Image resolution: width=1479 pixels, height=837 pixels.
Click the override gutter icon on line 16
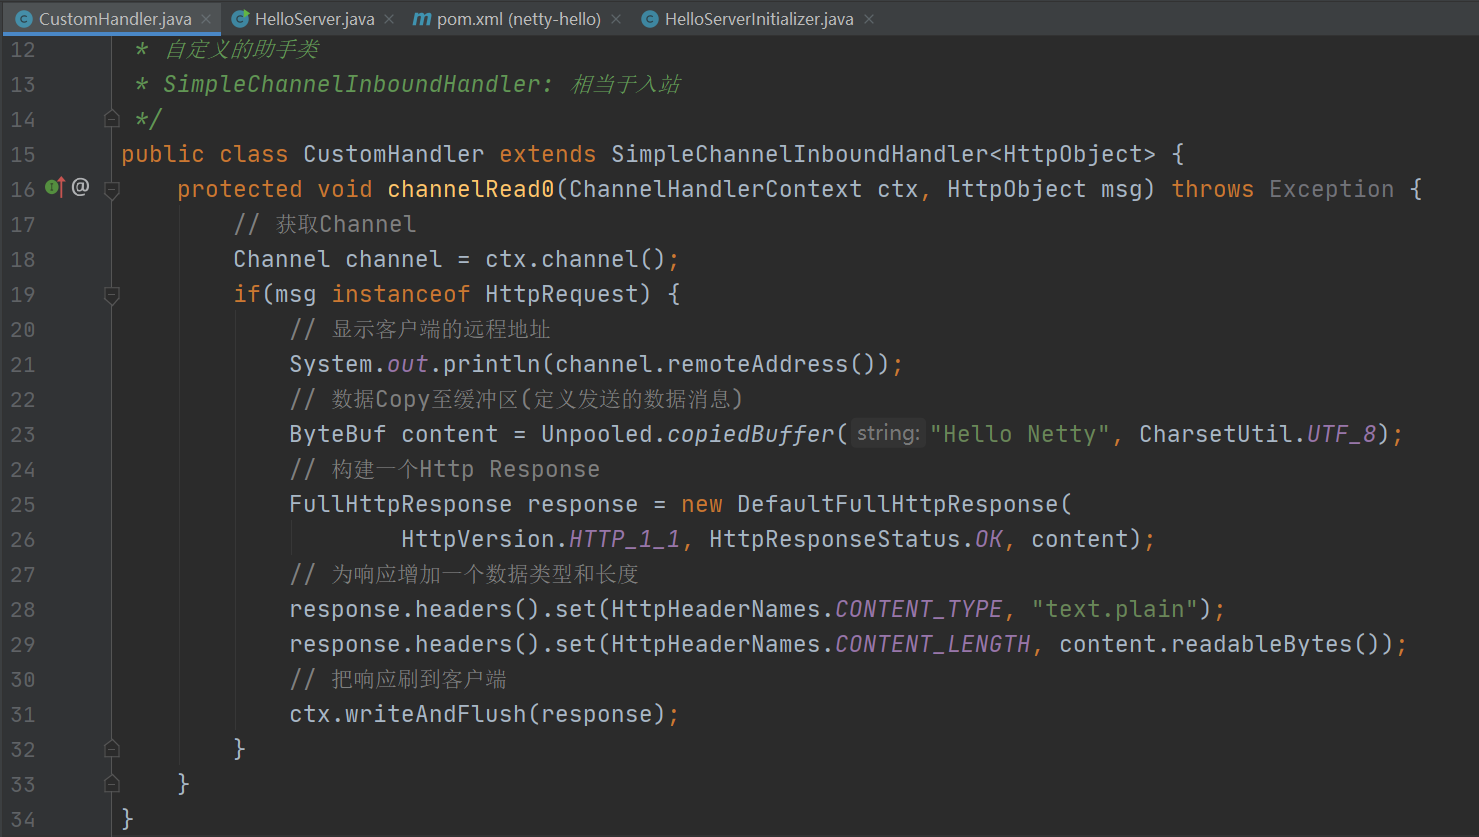click(x=55, y=187)
